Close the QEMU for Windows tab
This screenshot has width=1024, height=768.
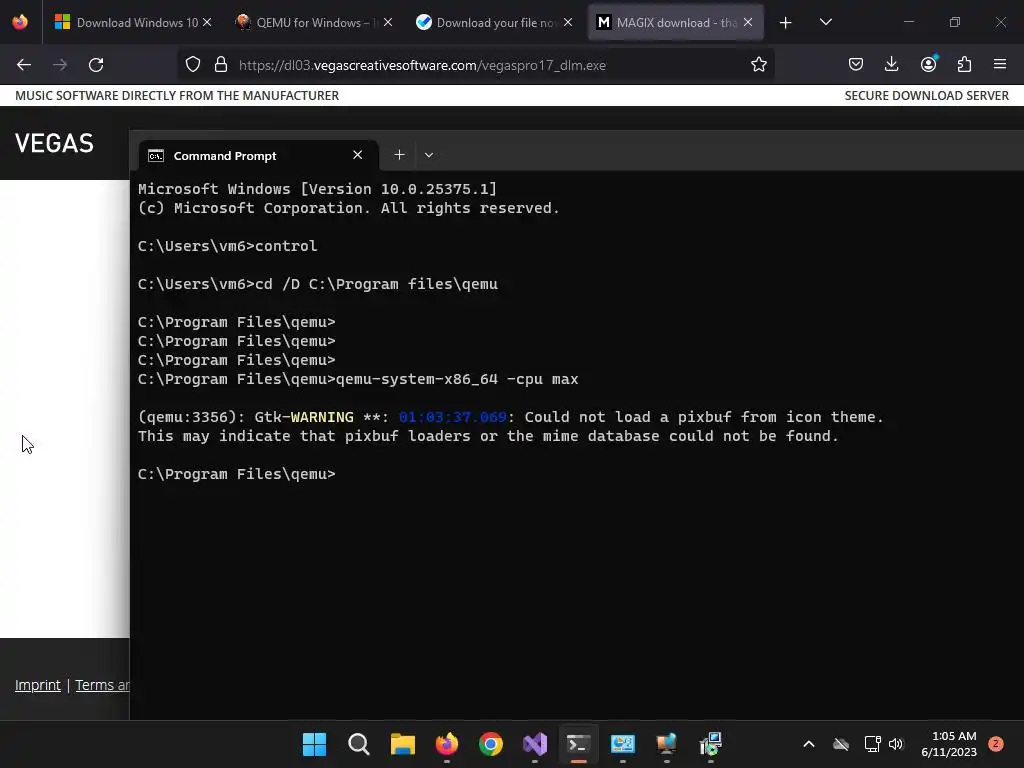point(388,22)
